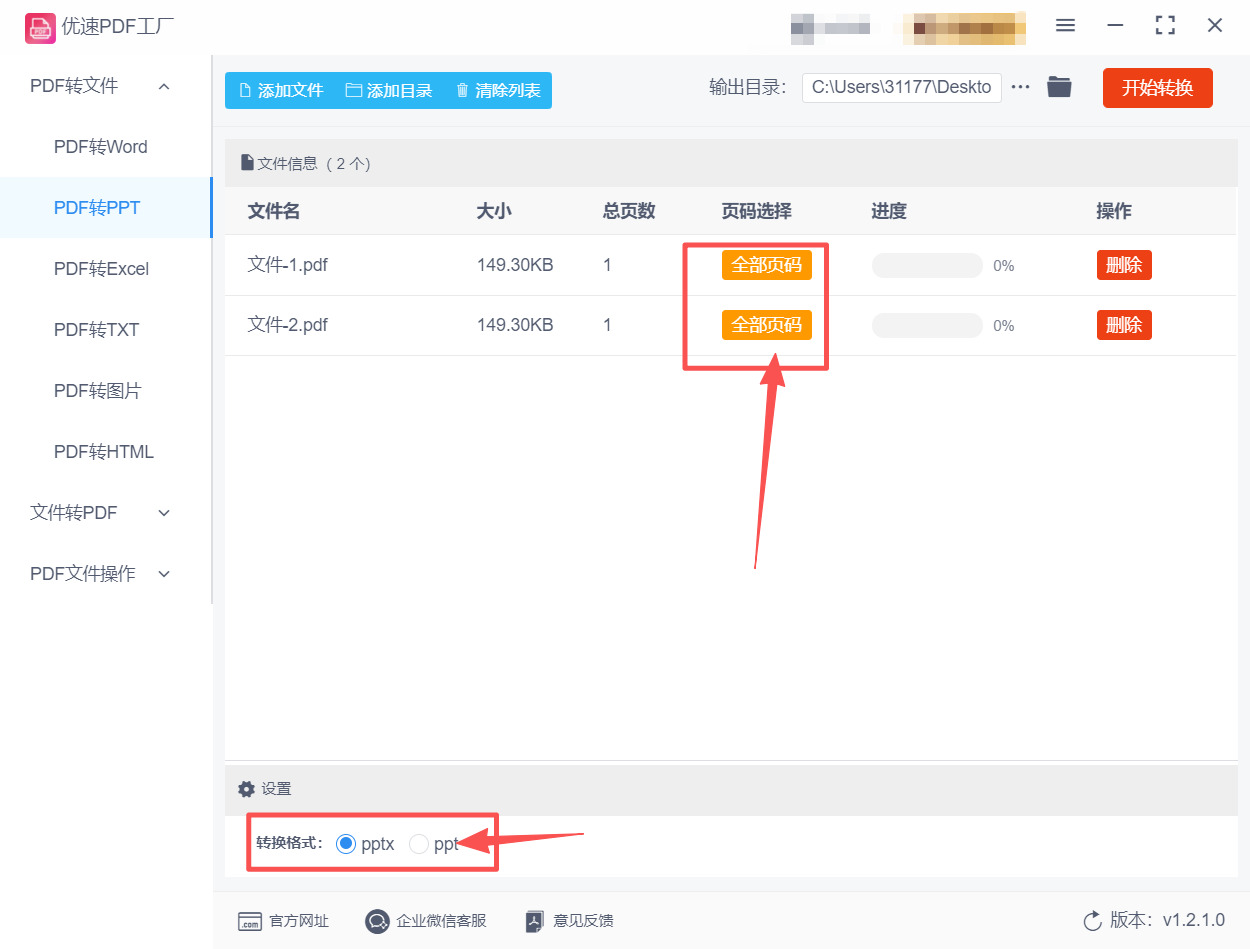The image size is (1250, 949).
Task: Click 全部页码 for 文件-2.pdf
Action: coord(767,325)
